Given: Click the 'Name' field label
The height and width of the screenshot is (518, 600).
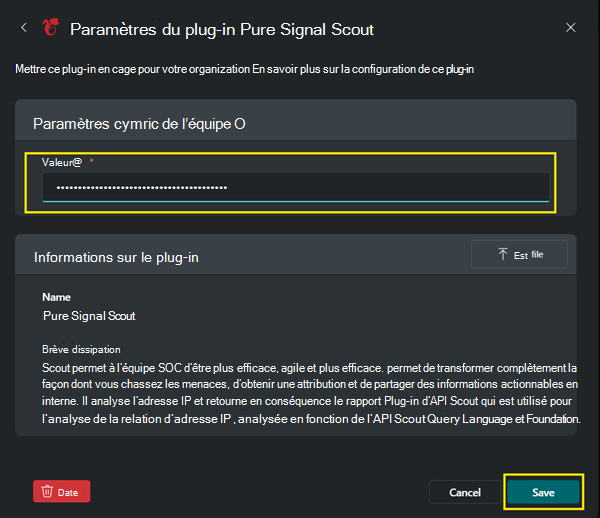Looking at the screenshot, I should coord(56,297).
